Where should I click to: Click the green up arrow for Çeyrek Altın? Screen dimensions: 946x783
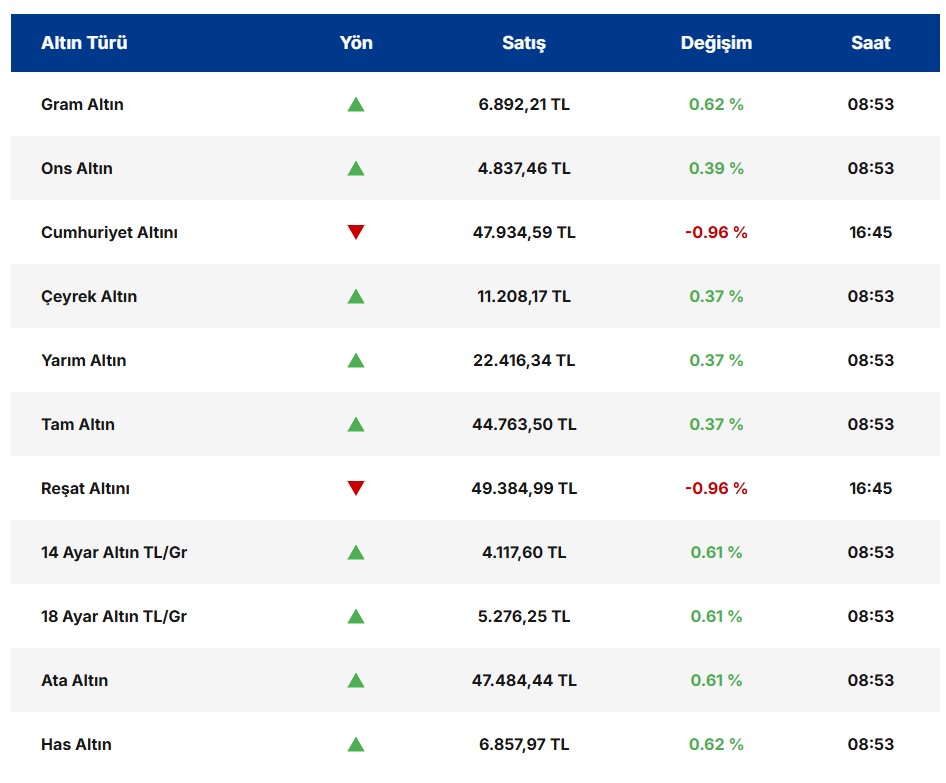tap(356, 296)
